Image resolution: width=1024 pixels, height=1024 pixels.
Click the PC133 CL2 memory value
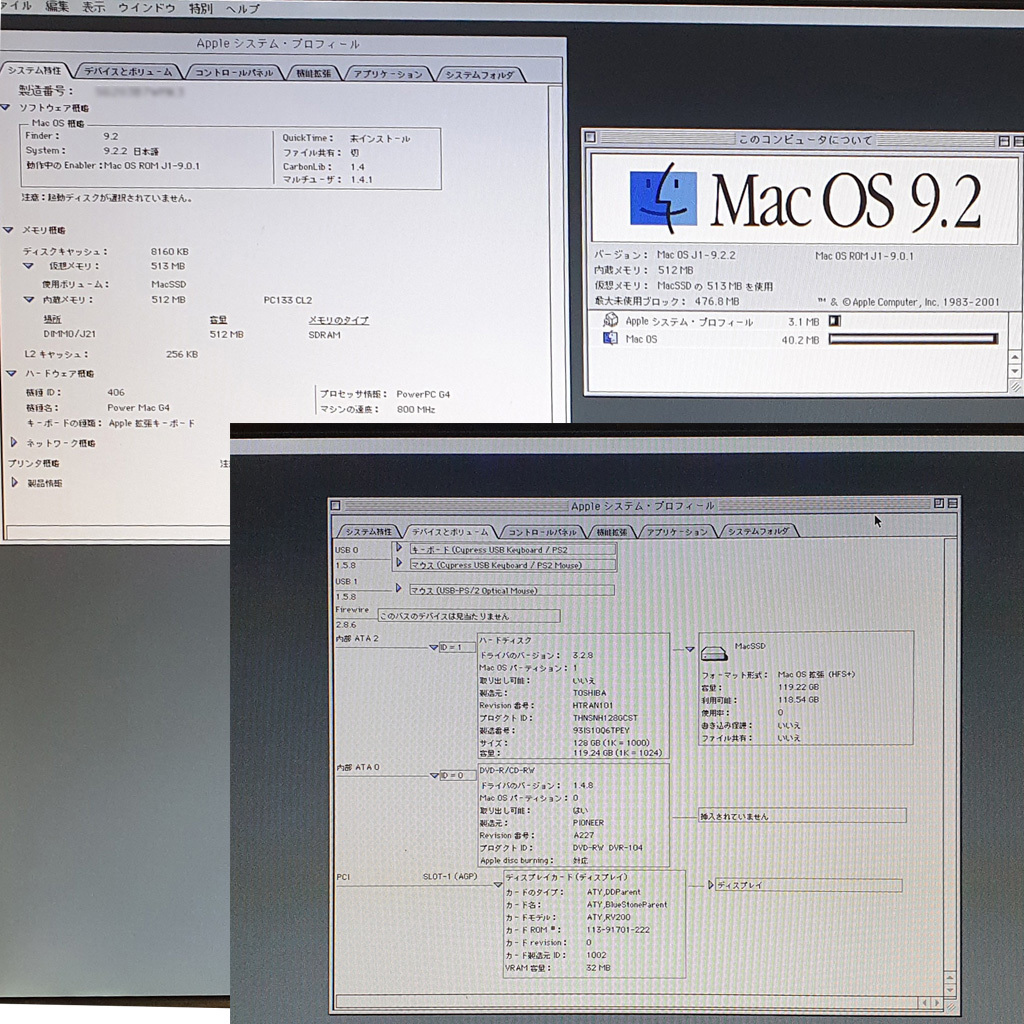pyautogui.click(x=287, y=300)
